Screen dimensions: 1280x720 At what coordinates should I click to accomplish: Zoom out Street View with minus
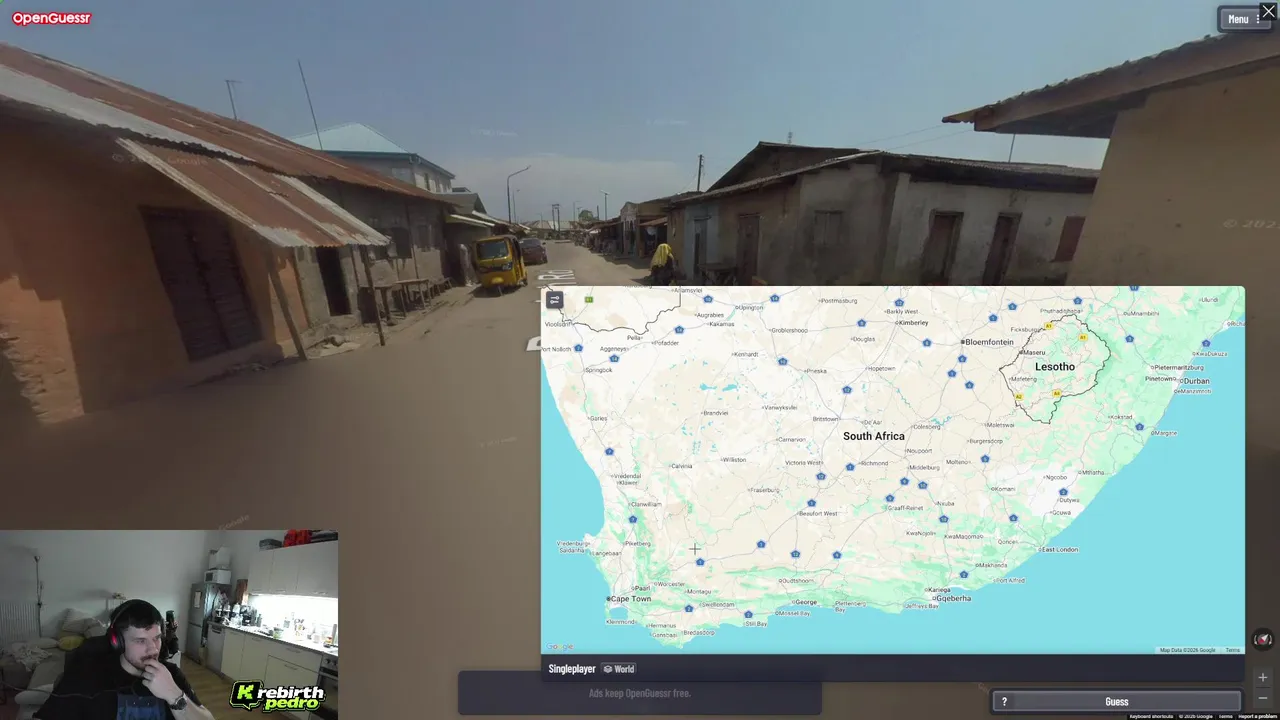pos(1262,697)
